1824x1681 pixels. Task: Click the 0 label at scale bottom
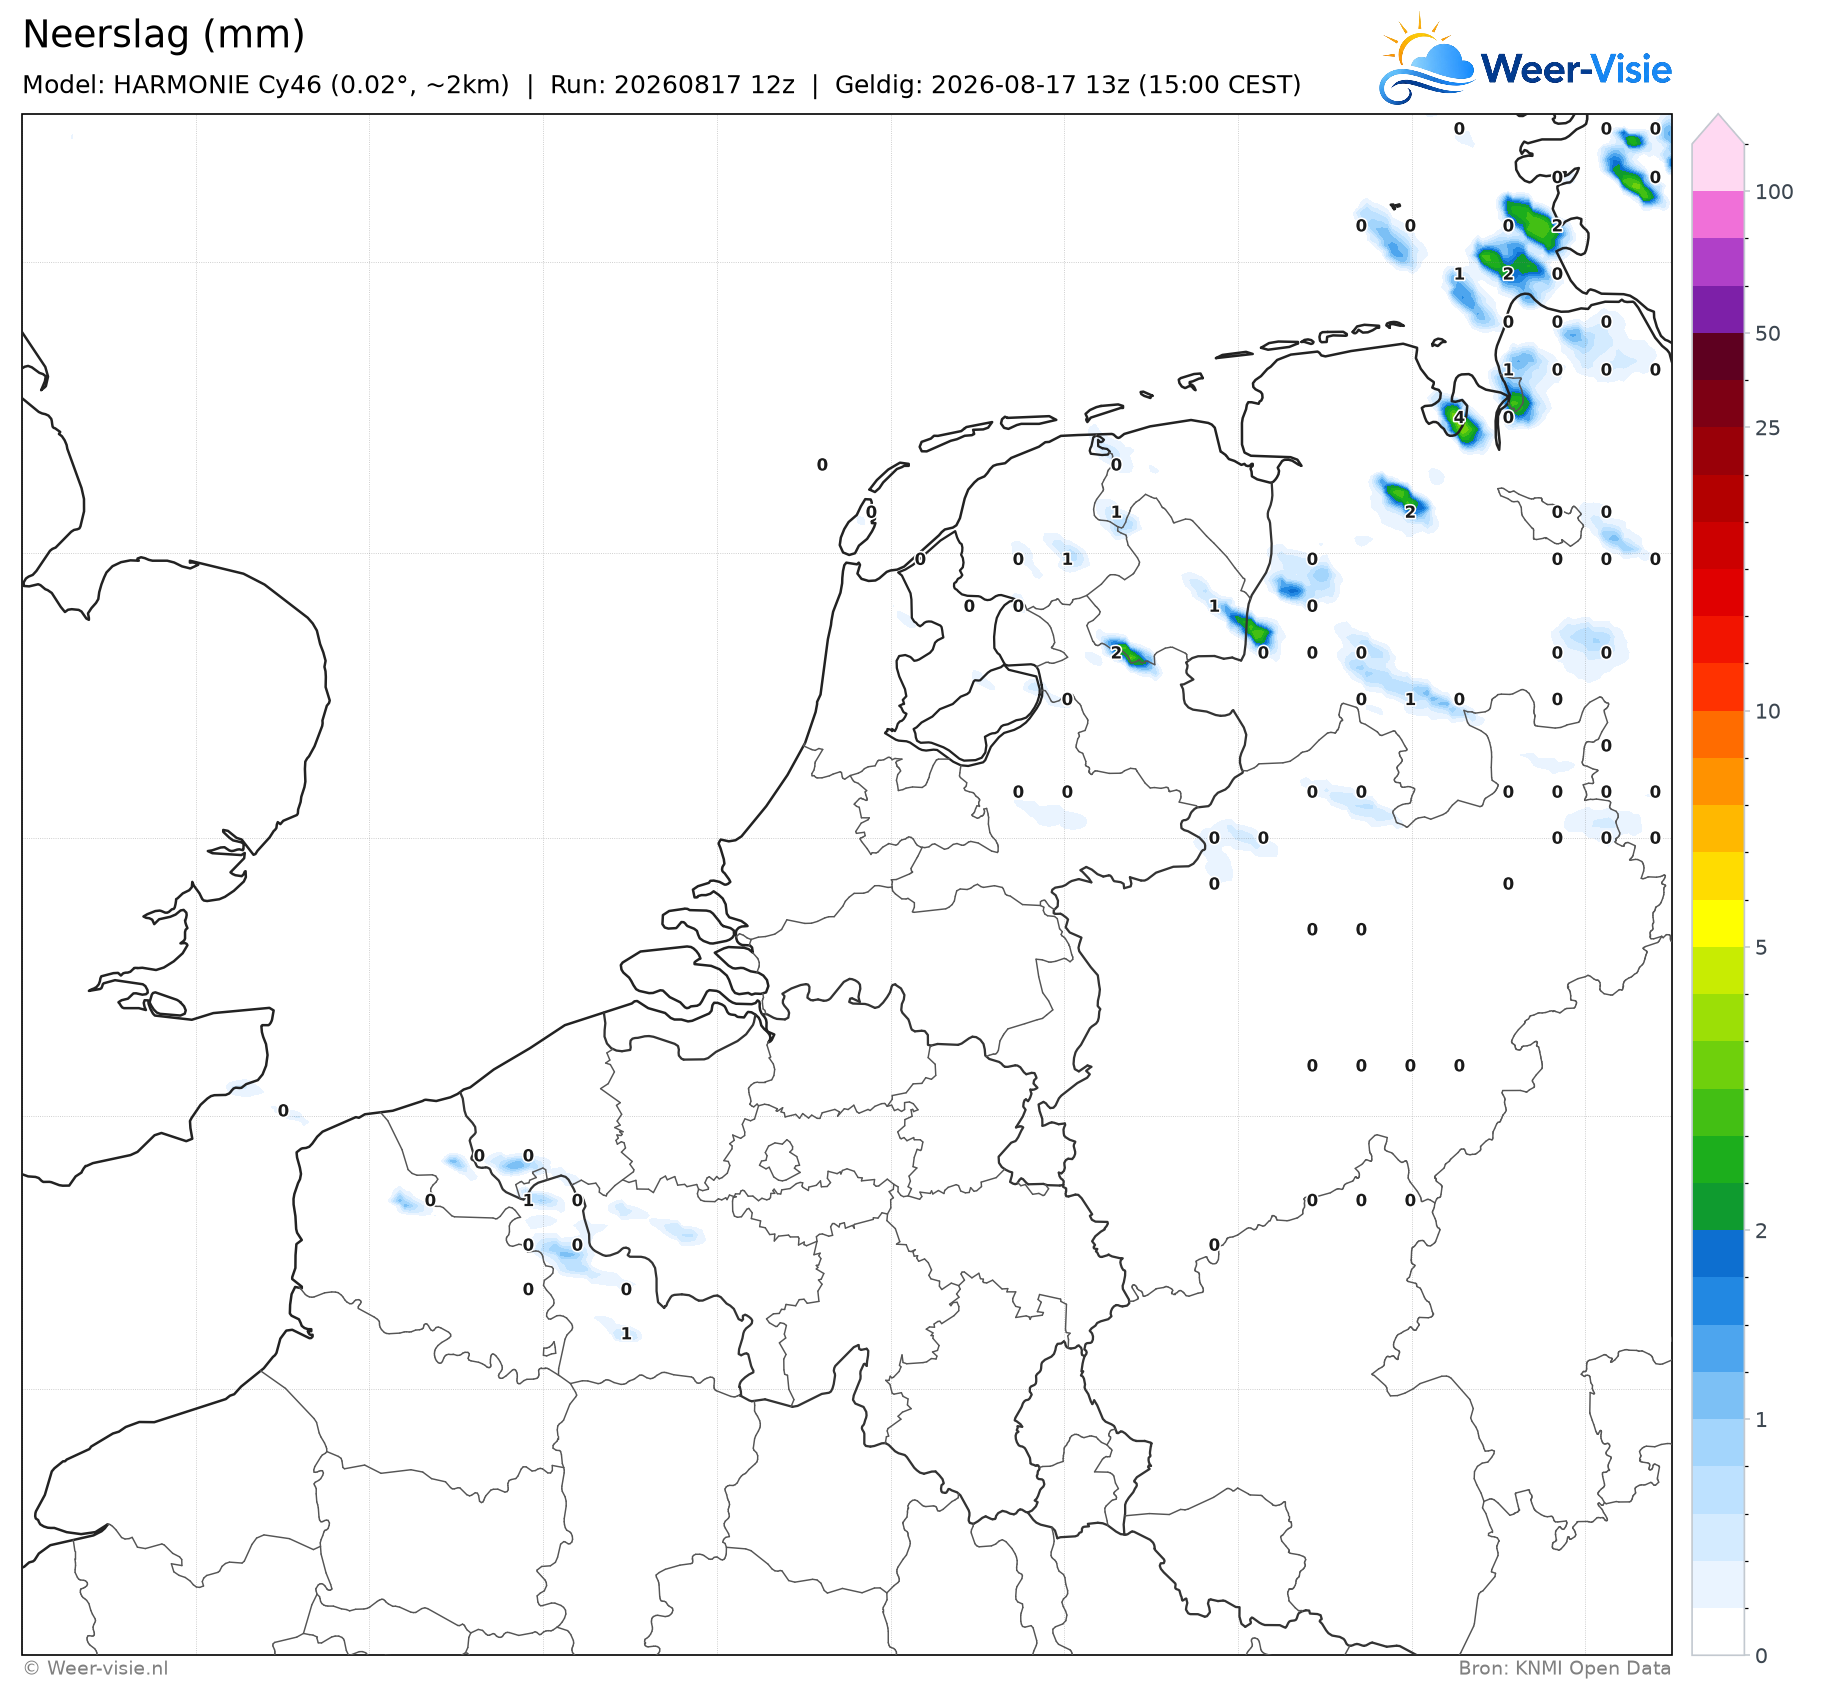click(1761, 1655)
